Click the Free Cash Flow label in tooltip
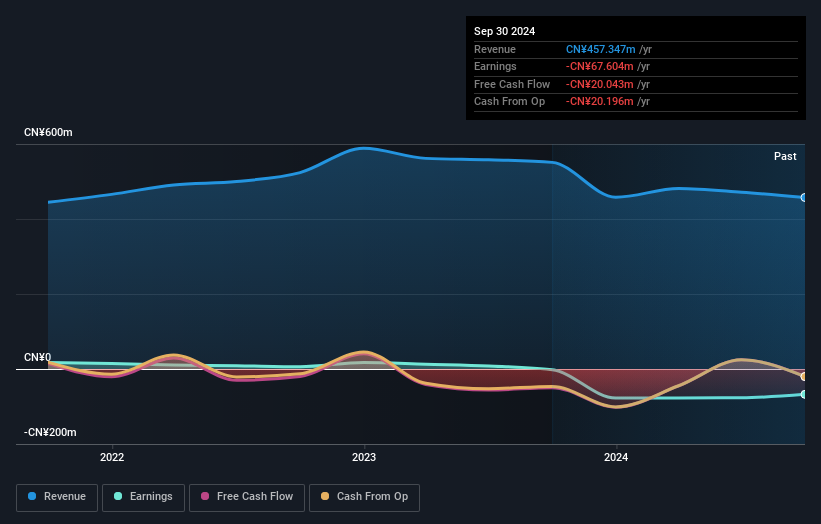821x524 pixels. (512, 84)
